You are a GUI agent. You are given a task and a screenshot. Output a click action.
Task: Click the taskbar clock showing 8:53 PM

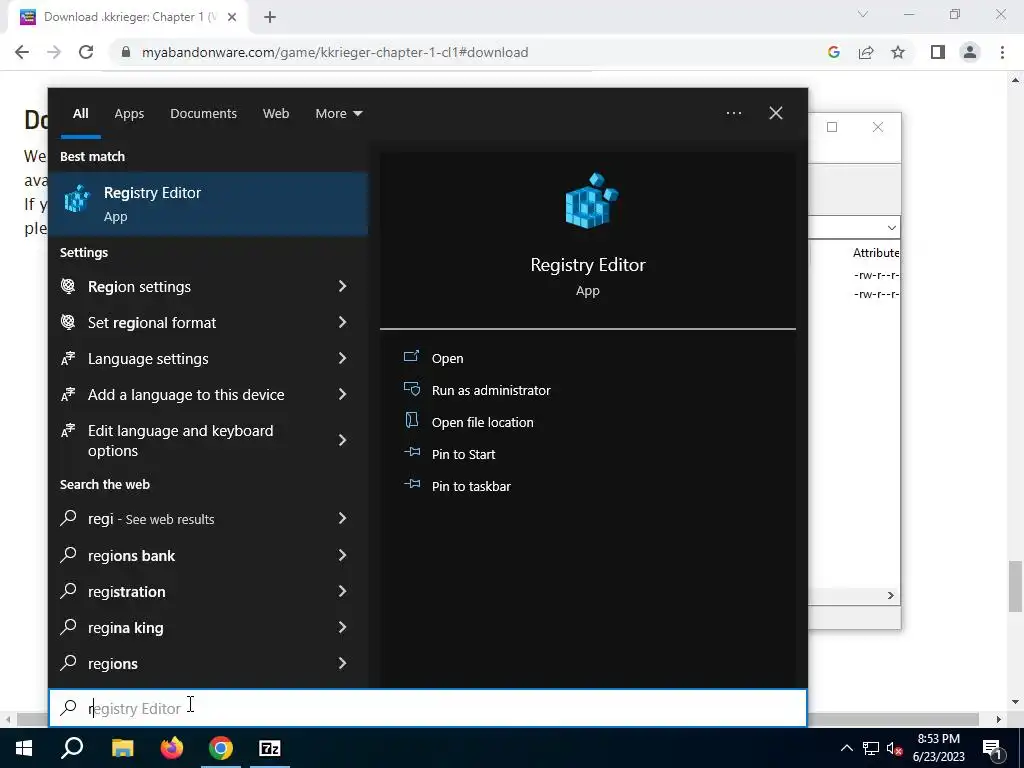click(x=938, y=748)
